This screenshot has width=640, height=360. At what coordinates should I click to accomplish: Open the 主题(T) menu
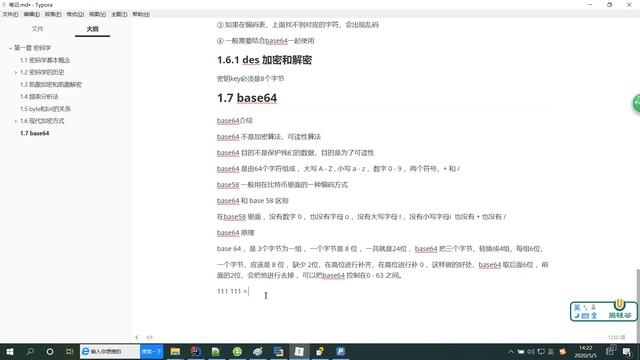(x=119, y=14)
